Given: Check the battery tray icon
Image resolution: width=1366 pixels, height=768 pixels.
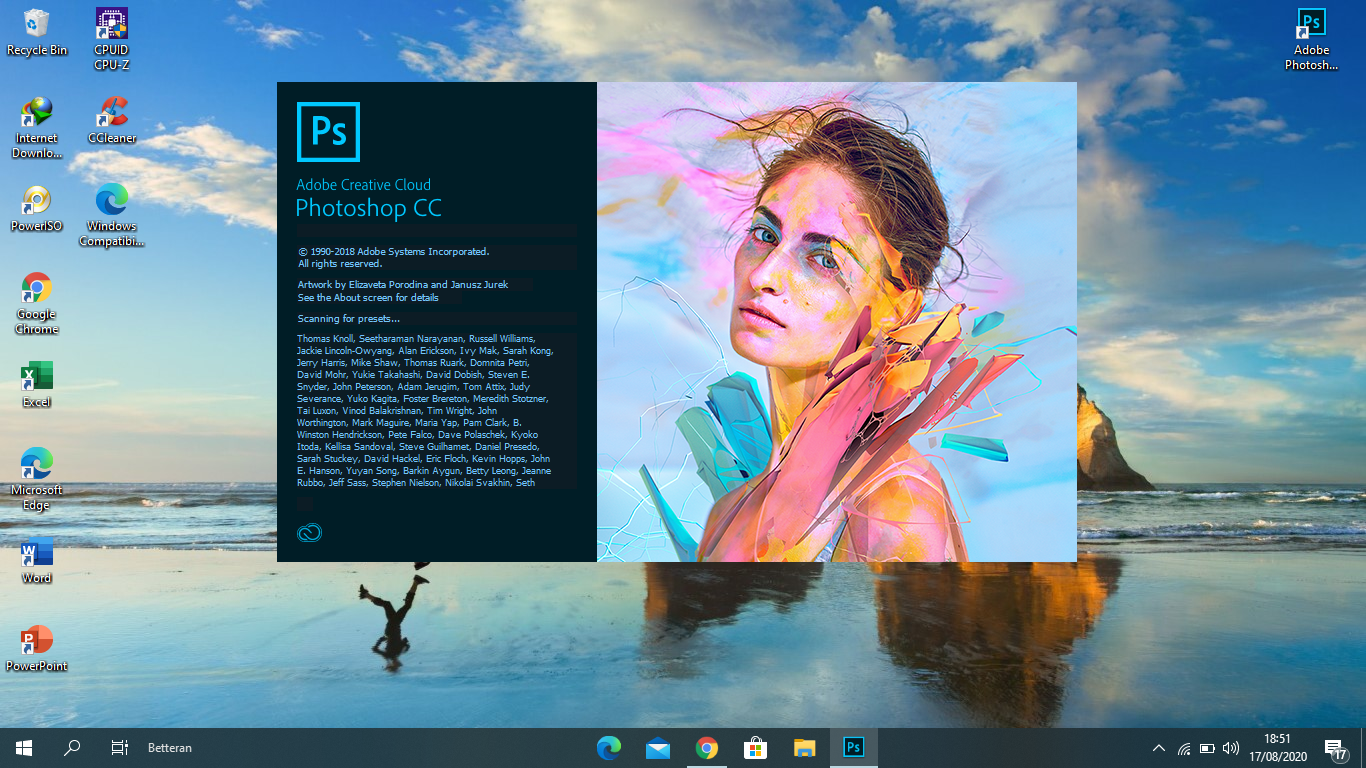Looking at the screenshot, I should pyautogui.click(x=1207, y=748).
